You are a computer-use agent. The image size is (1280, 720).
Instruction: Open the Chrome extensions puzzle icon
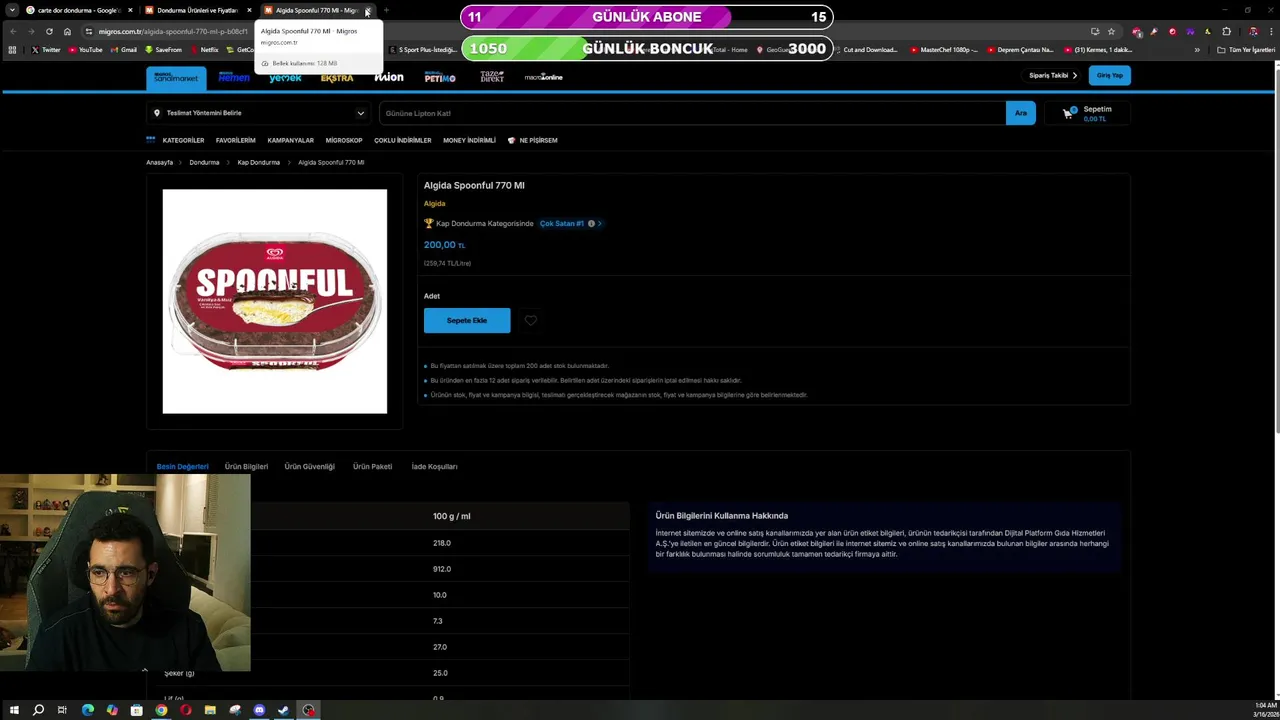(1226, 31)
